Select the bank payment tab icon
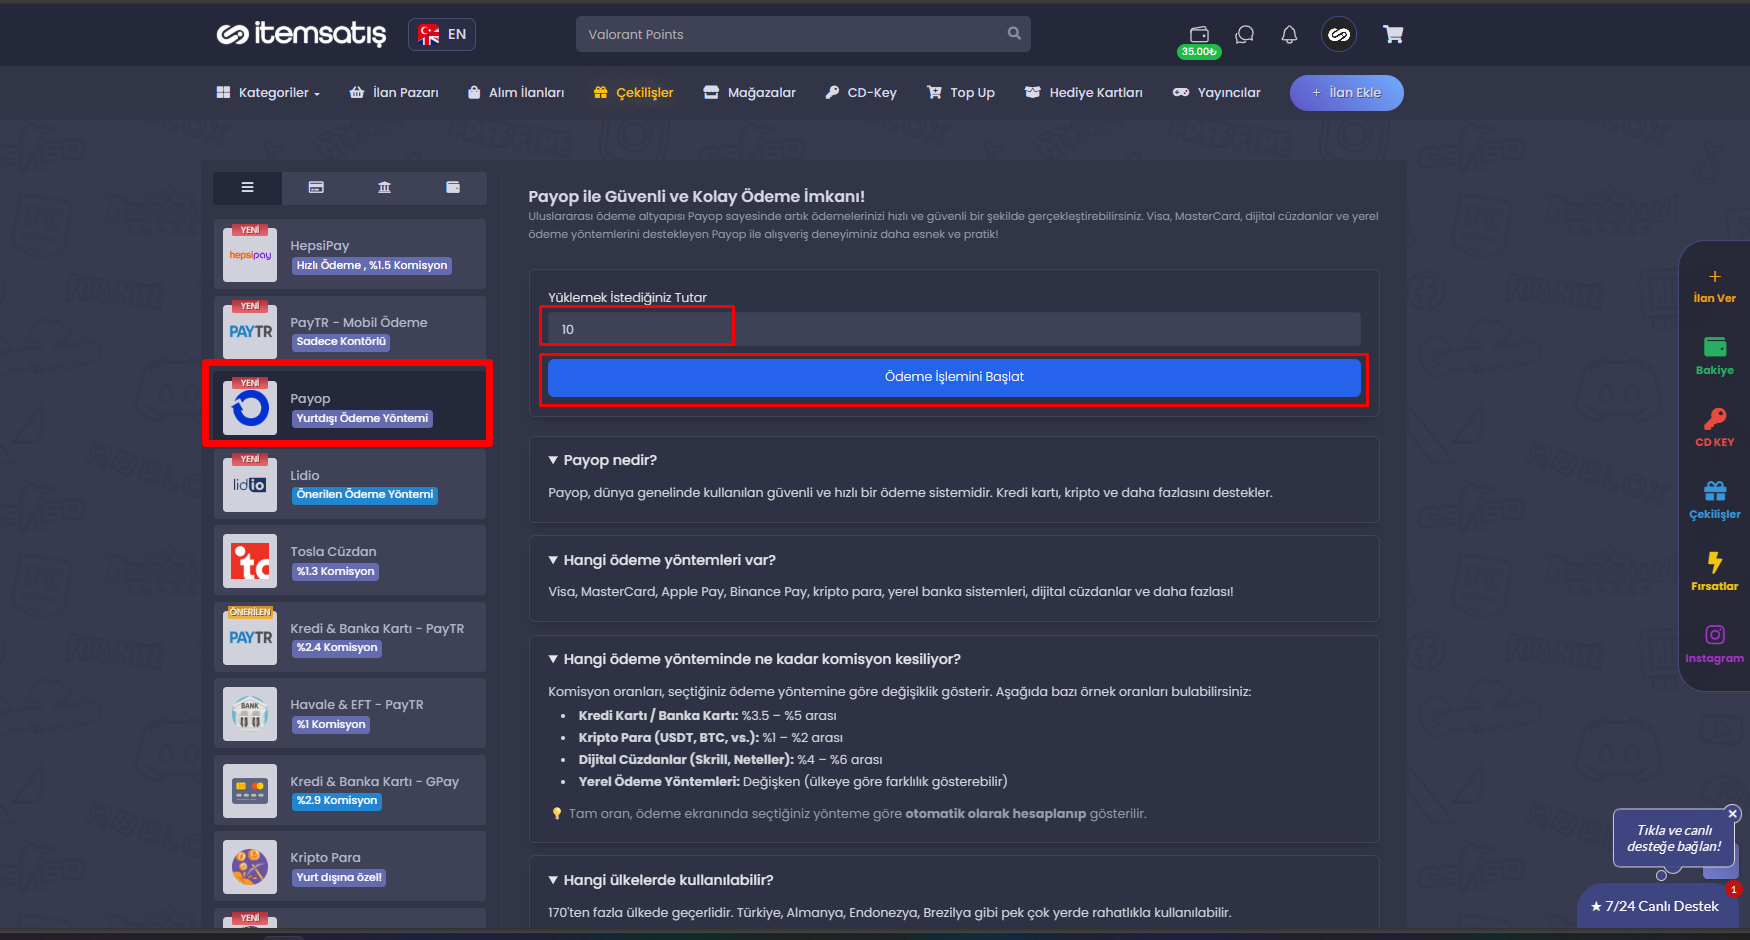1750x940 pixels. click(384, 187)
